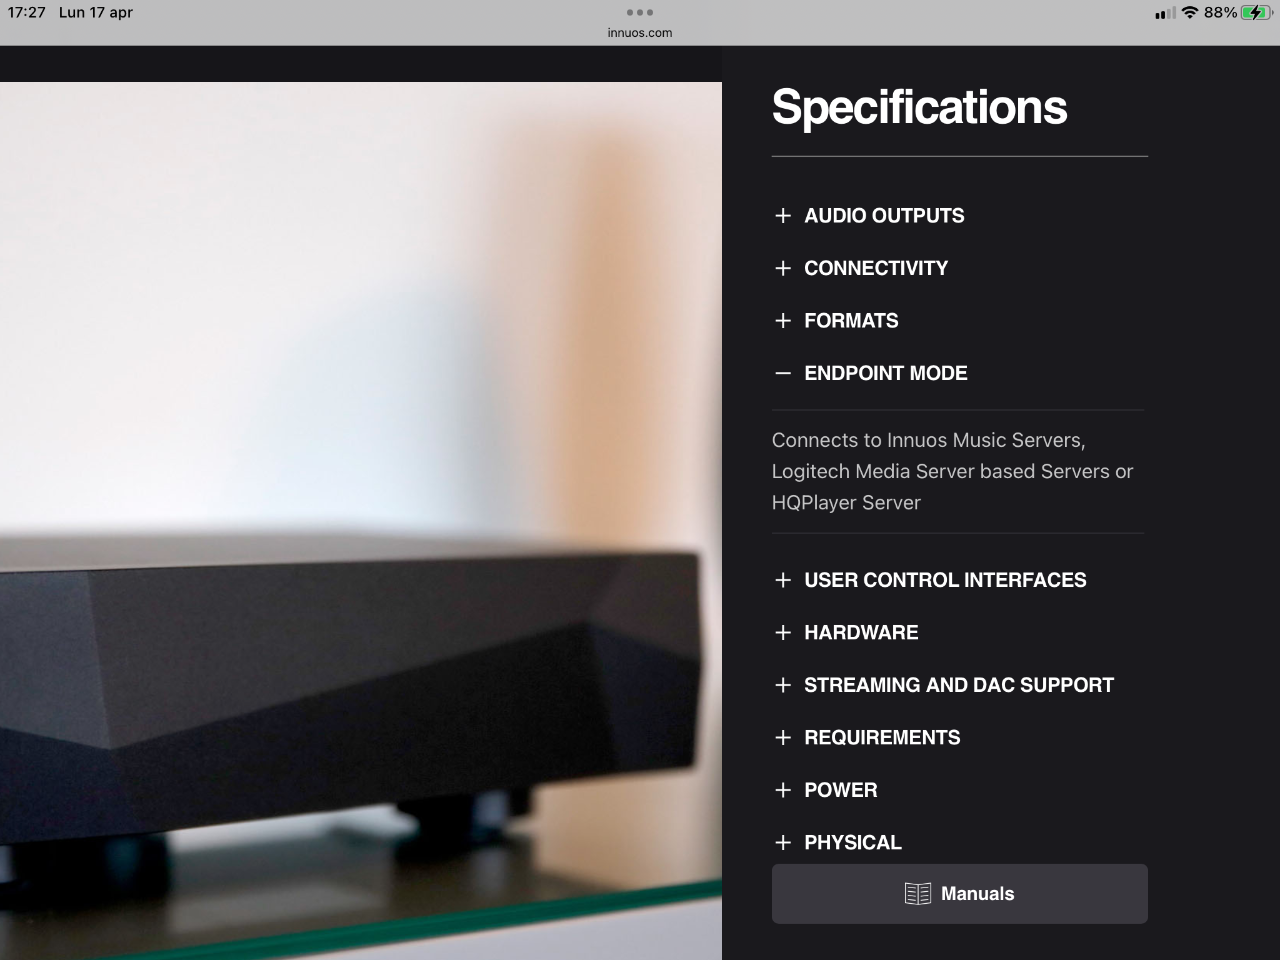Click the plus icon beside Power
The width and height of the screenshot is (1280, 960).
point(783,790)
